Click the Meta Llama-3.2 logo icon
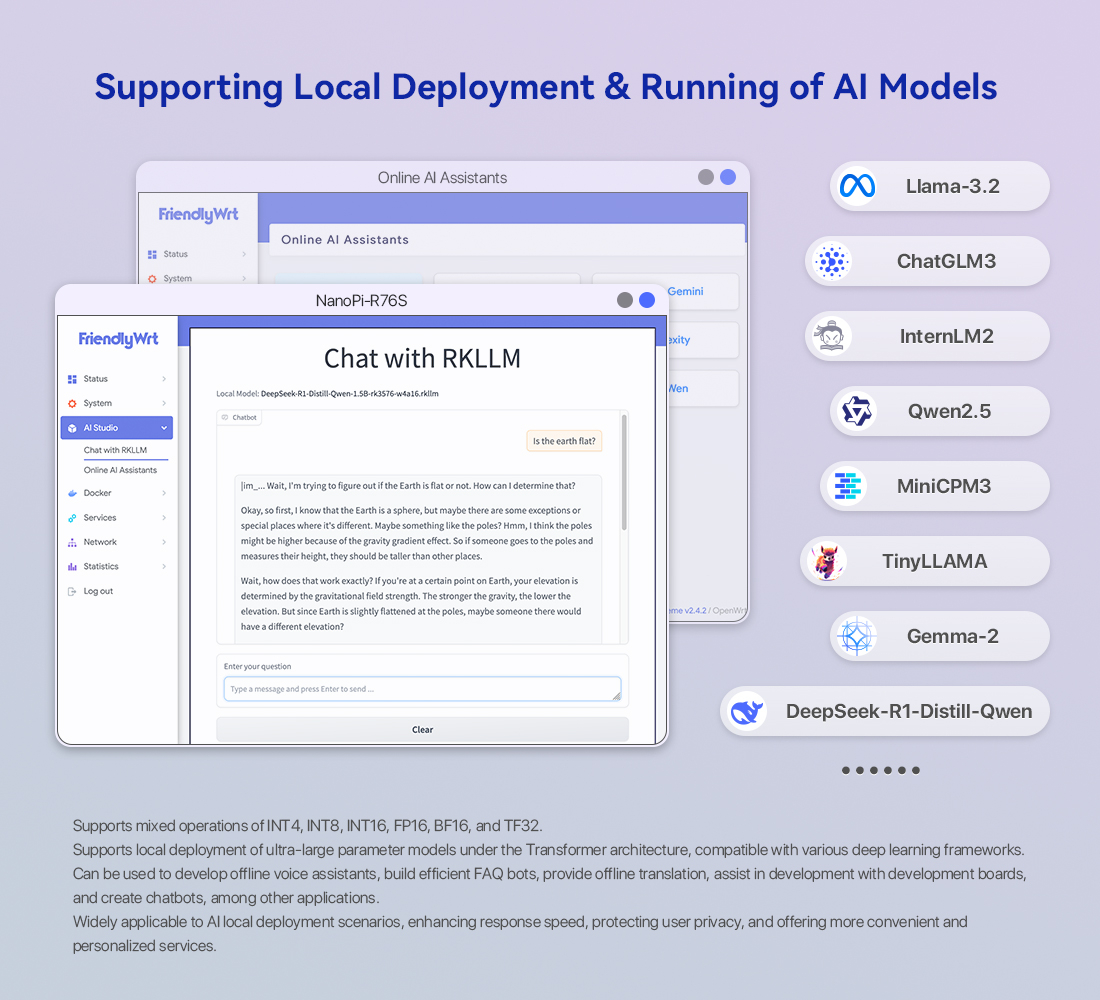1100x1000 pixels. tap(857, 186)
